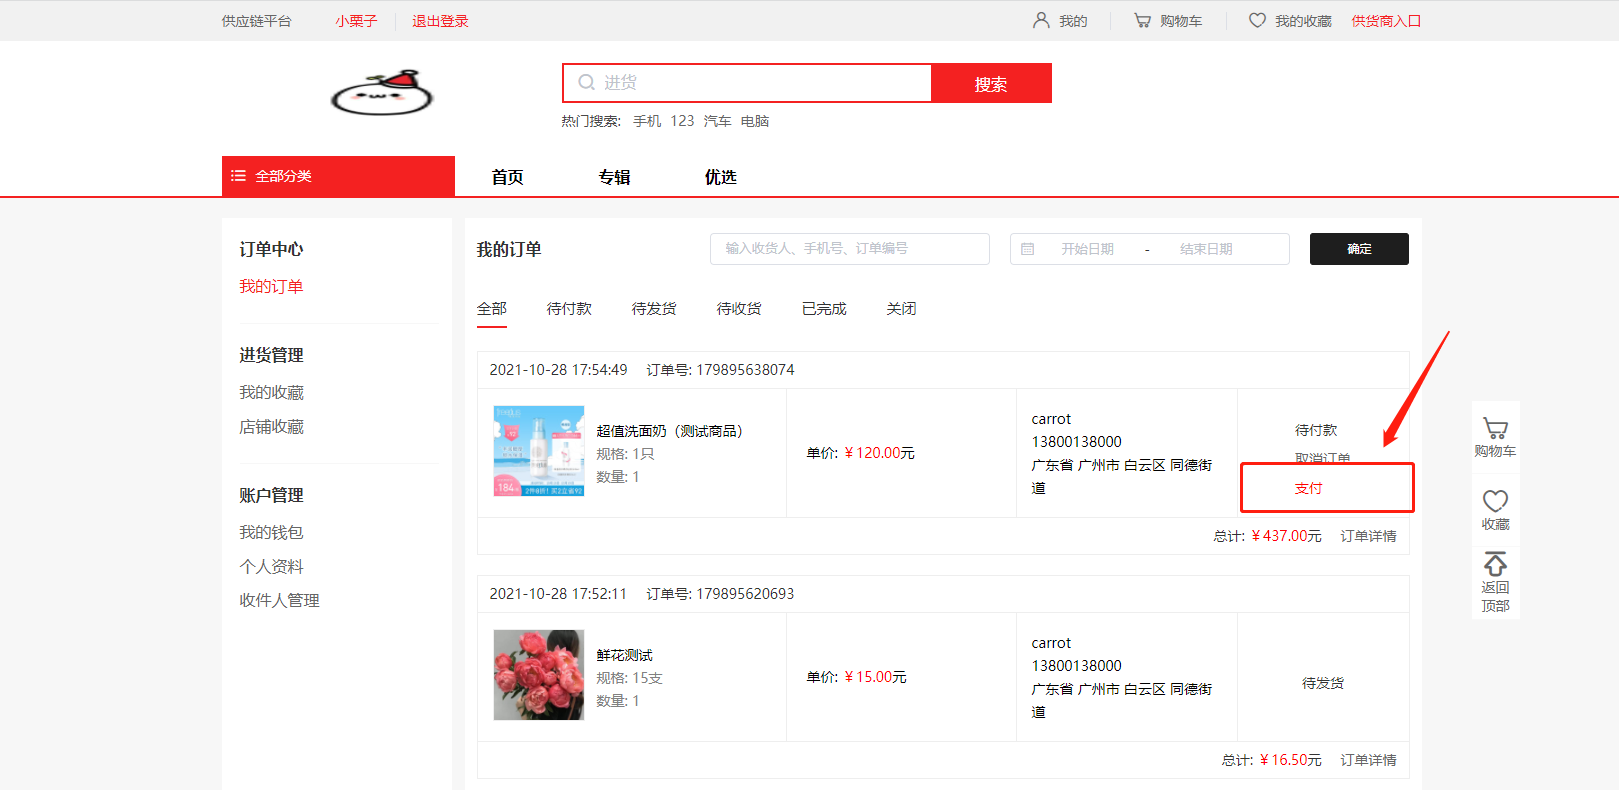Open 我的钱包 in the account sidebar
Image resolution: width=1619 pixels, height=790 pixels.
click(x=271, y=532)
